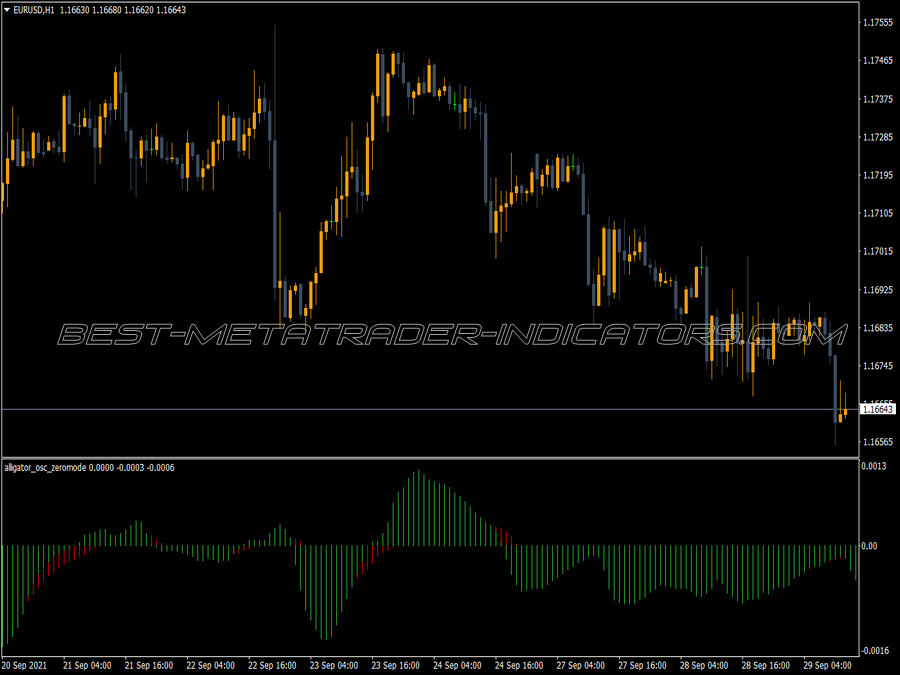Click the 23 Sep 16:00 time label
This screenshot has width=900, height=675.
coord(395,665)
